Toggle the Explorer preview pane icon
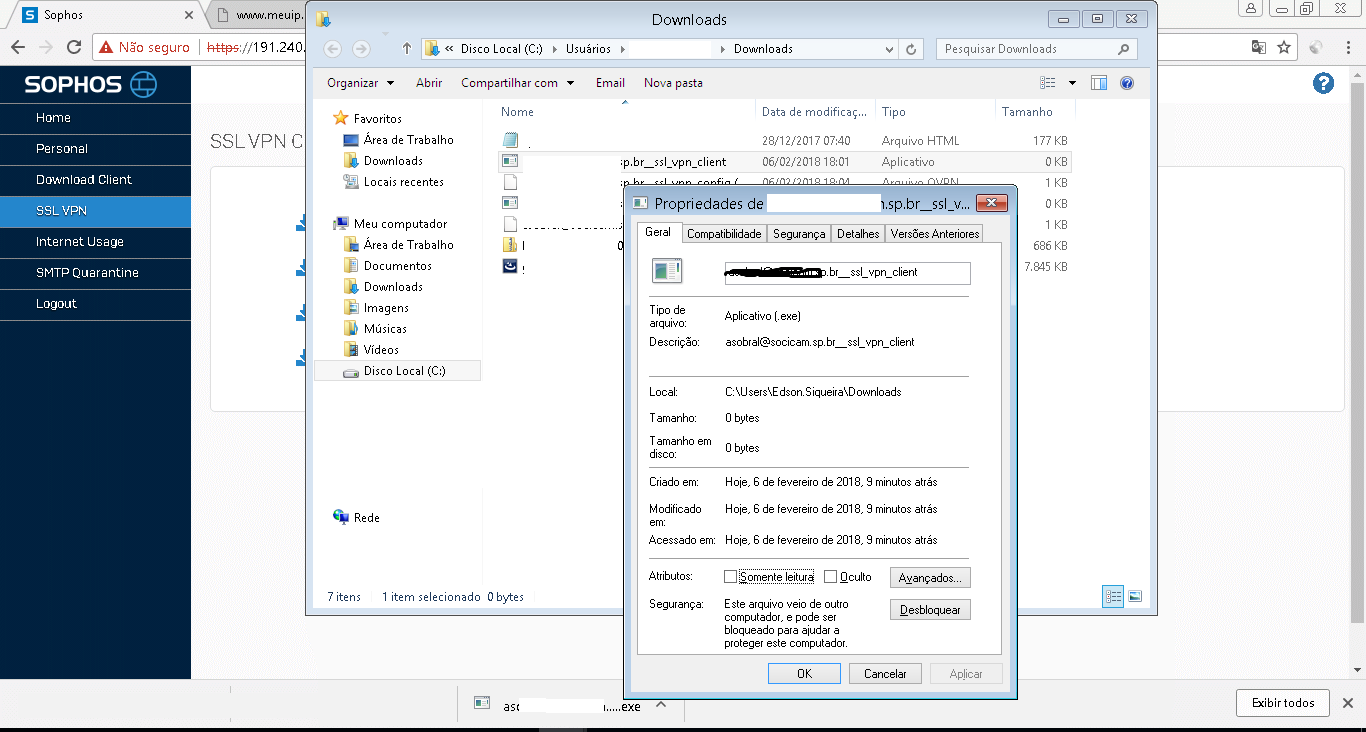Viewport: 1366px width, 732px height. [1099, 83]
